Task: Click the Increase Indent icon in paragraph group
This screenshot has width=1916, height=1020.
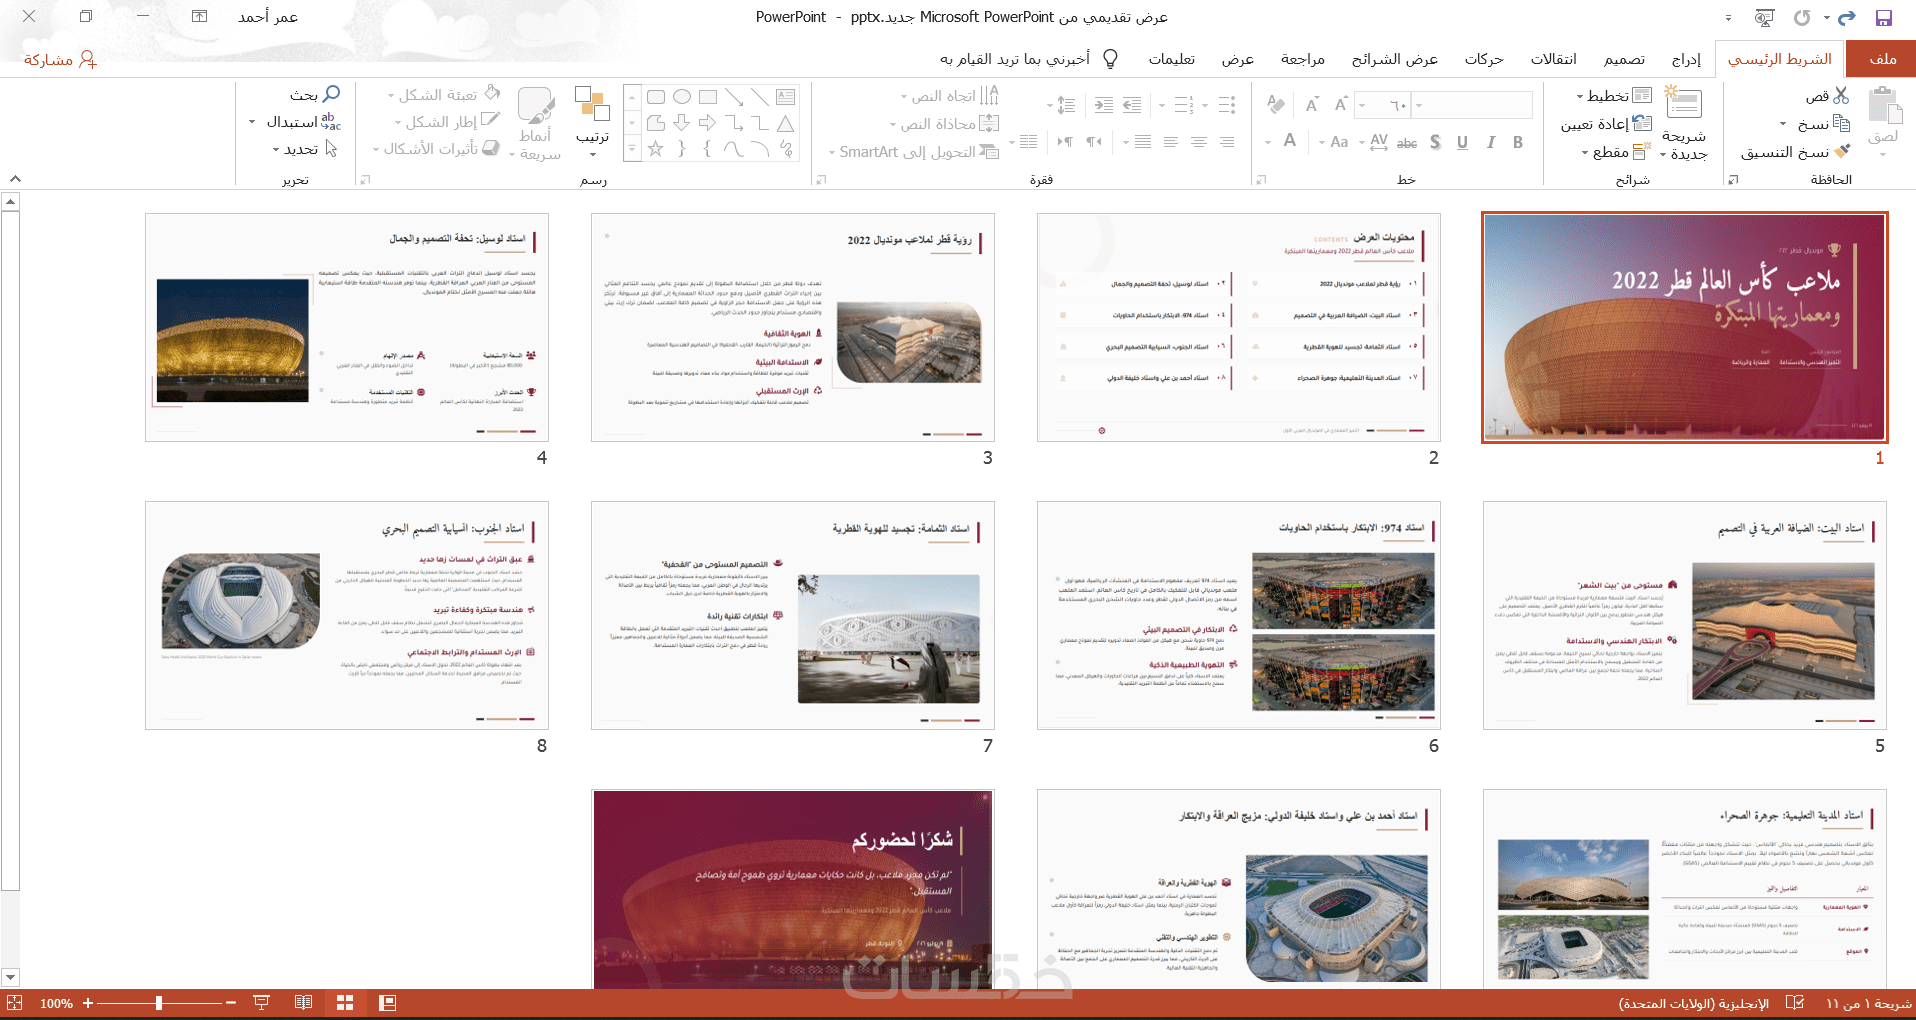Action: pos(1104,104)
